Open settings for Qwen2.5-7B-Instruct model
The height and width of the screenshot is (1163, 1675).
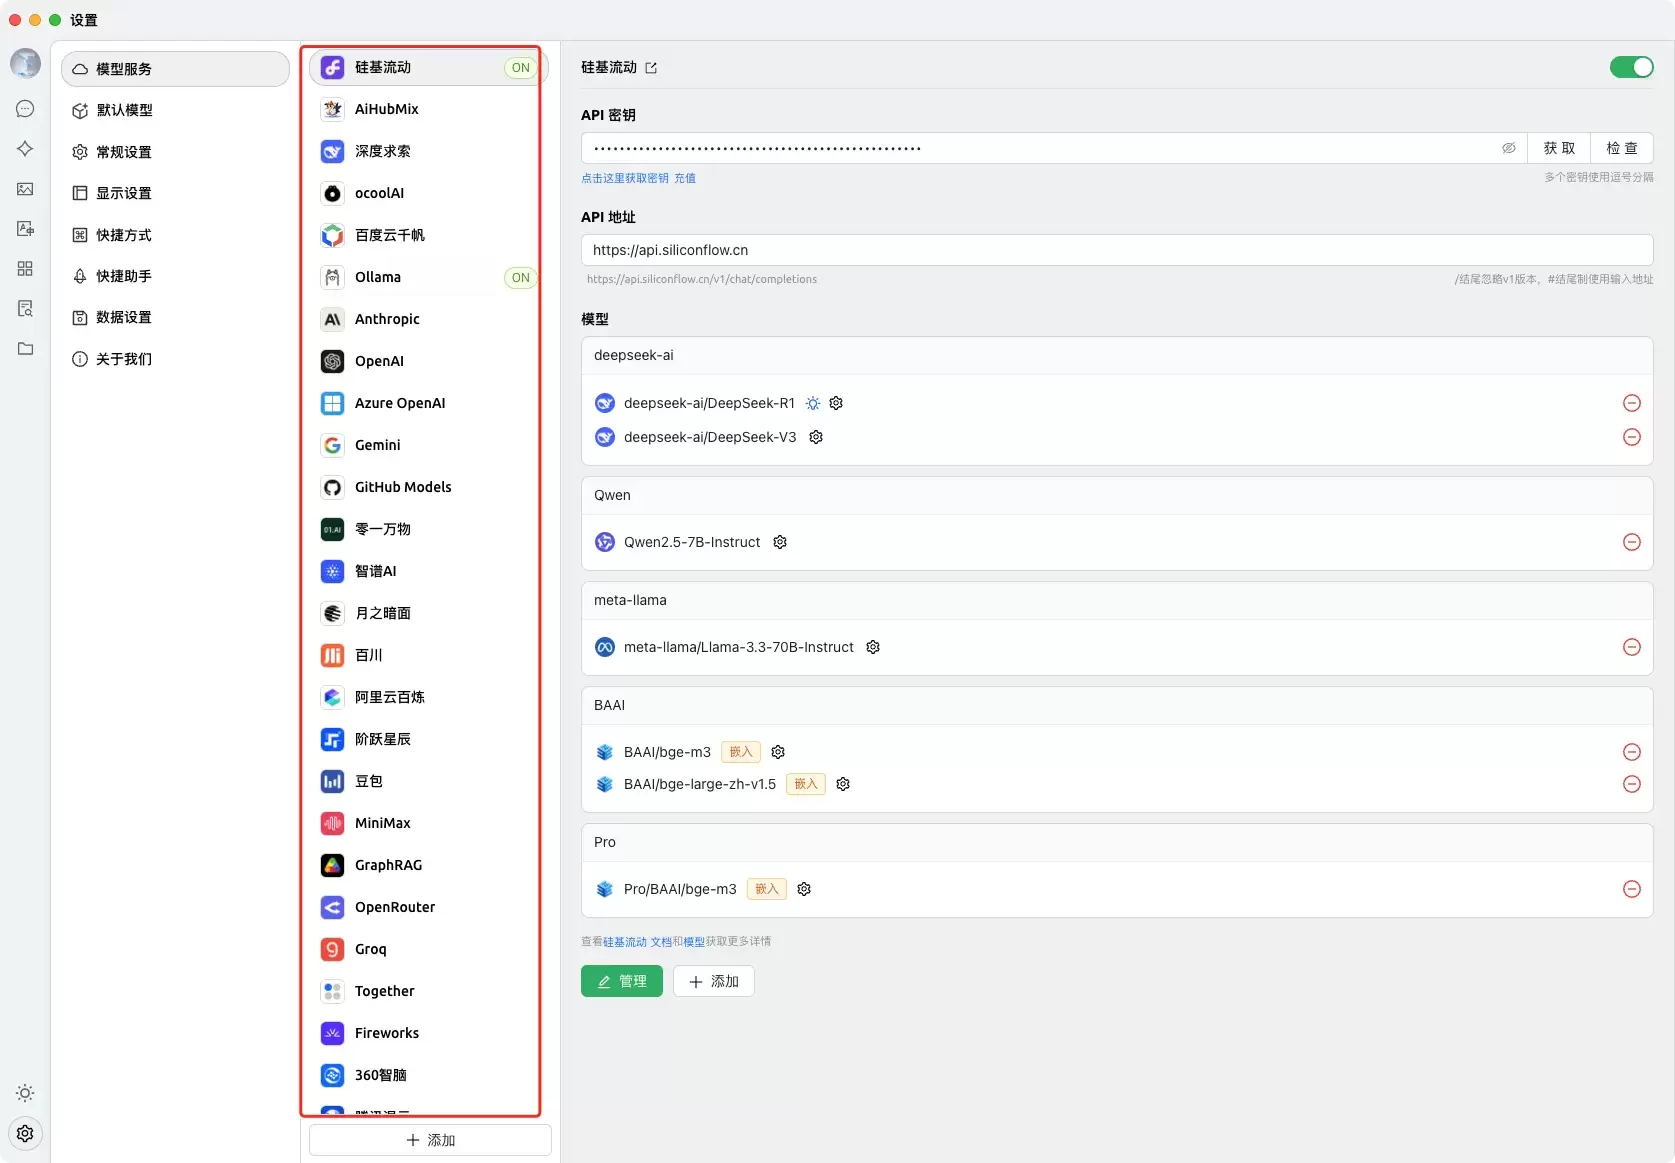780,542
